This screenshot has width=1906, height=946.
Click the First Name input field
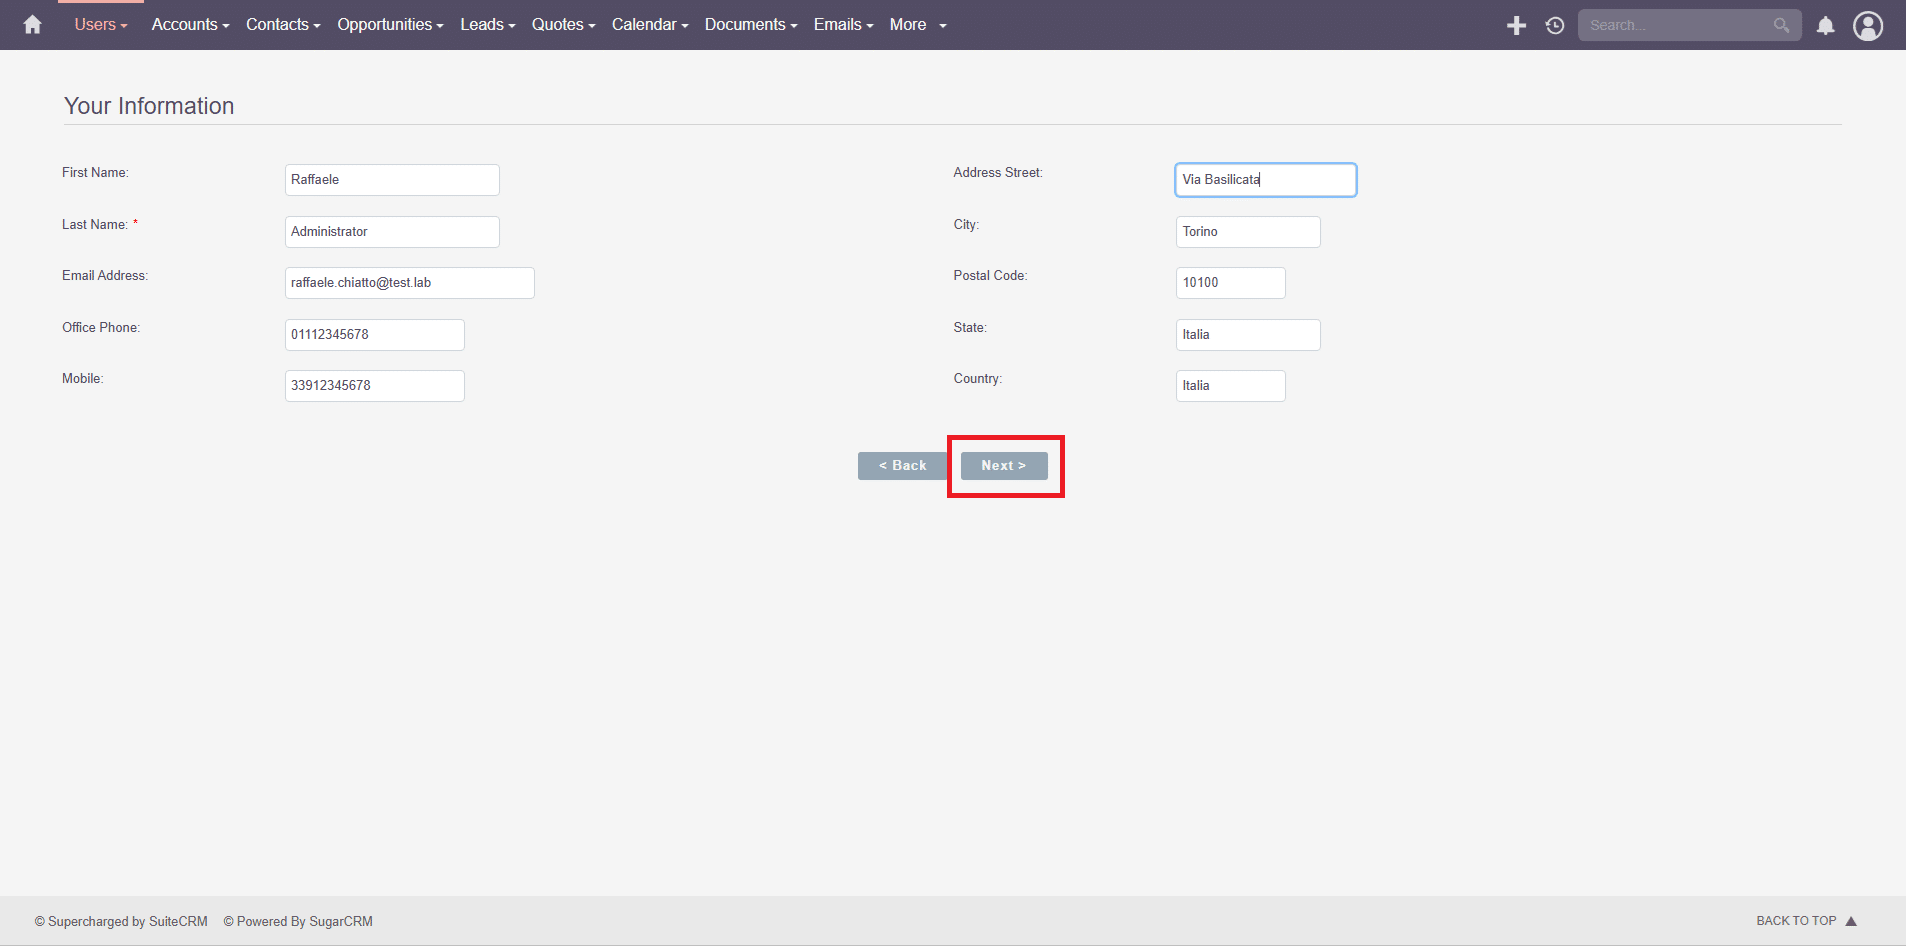391,180
